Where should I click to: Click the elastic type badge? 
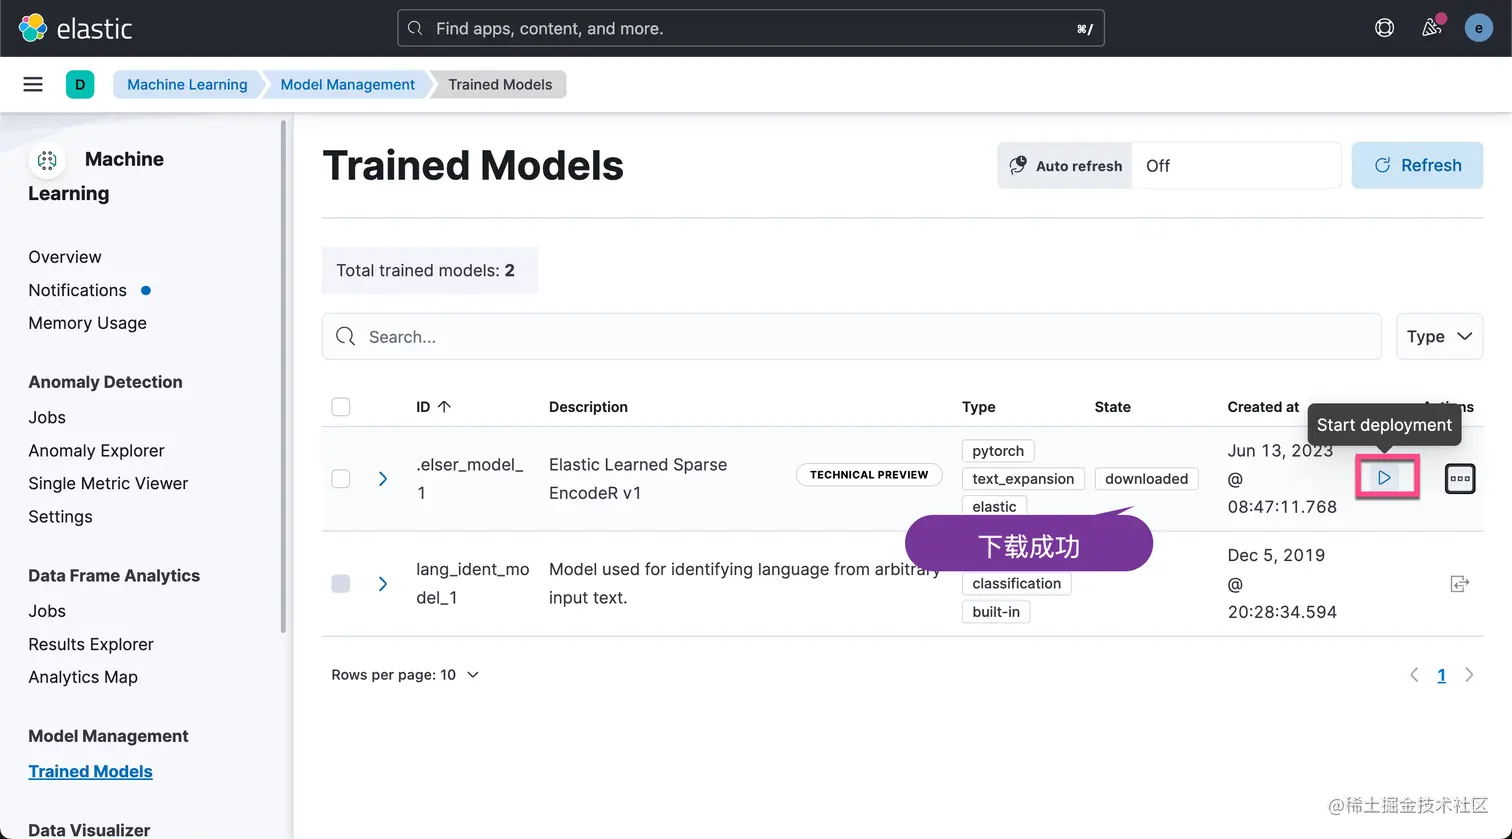tap(994, 506)
